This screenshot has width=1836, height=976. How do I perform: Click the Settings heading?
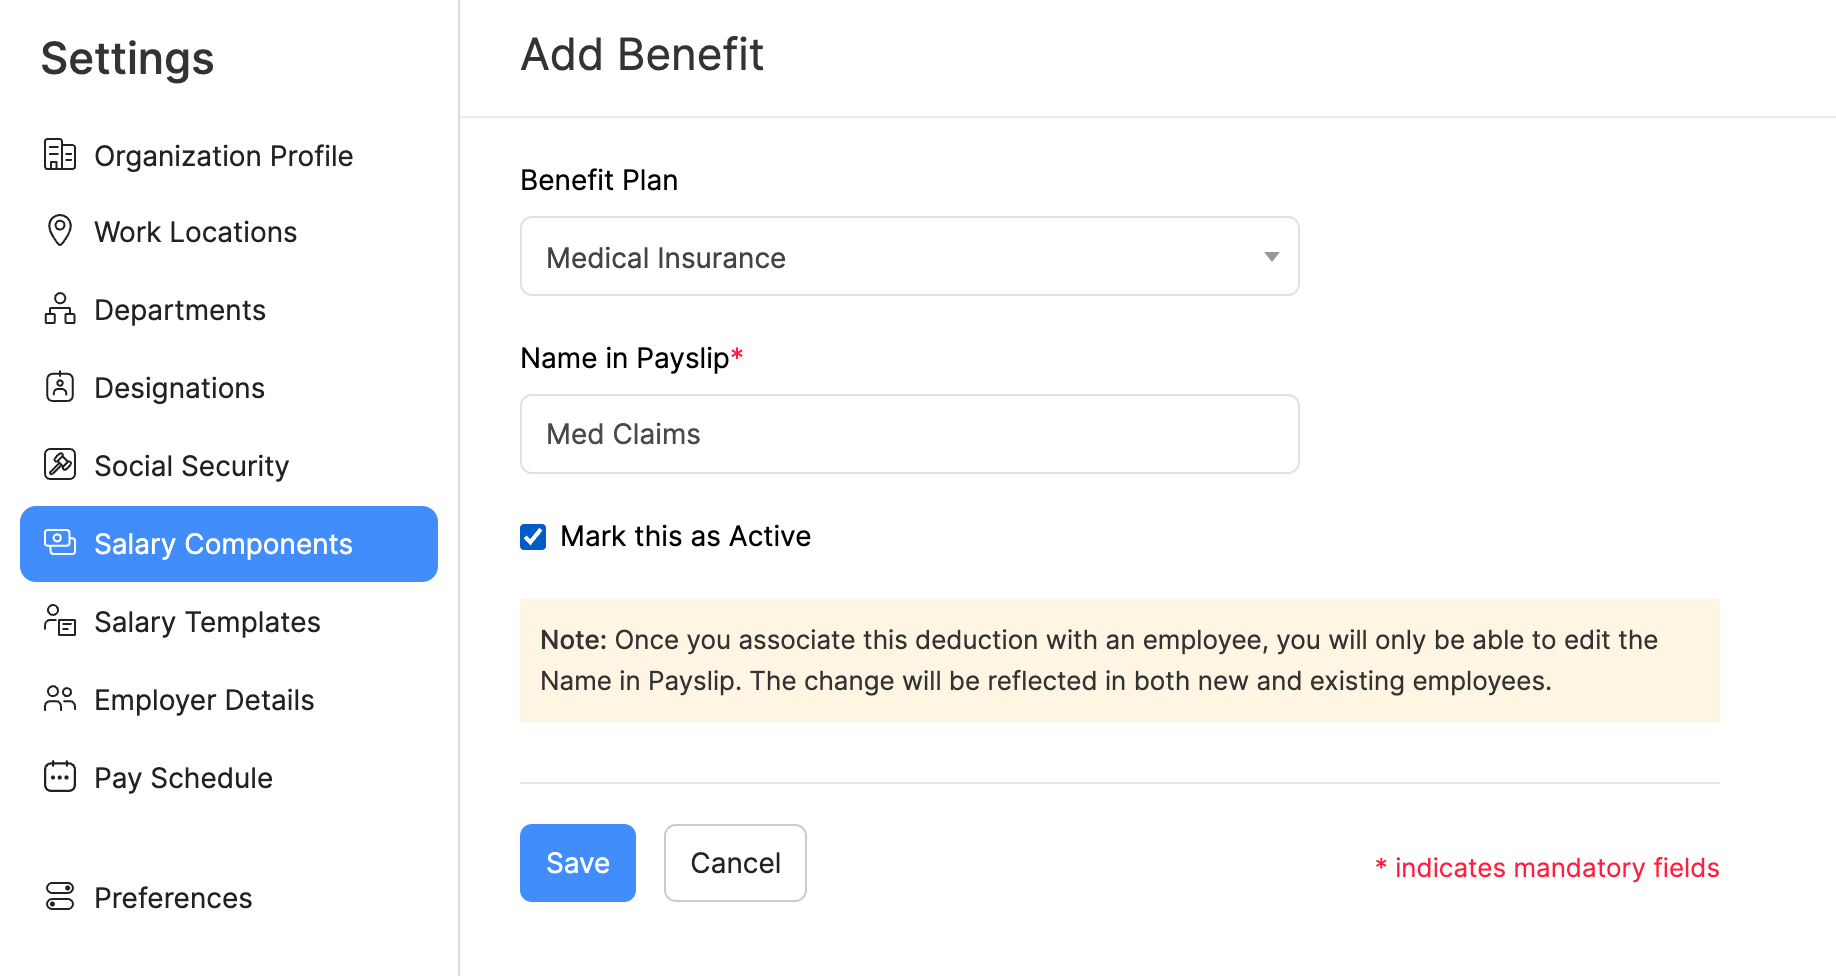[127, 58]
